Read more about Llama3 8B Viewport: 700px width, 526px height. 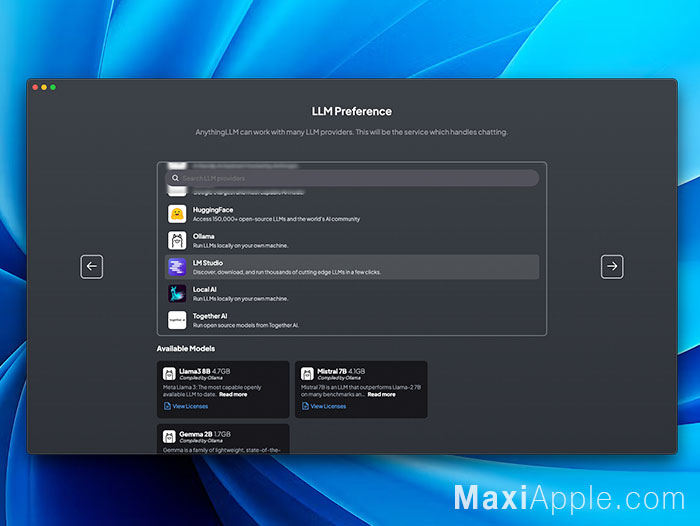(x=233, y=394)
